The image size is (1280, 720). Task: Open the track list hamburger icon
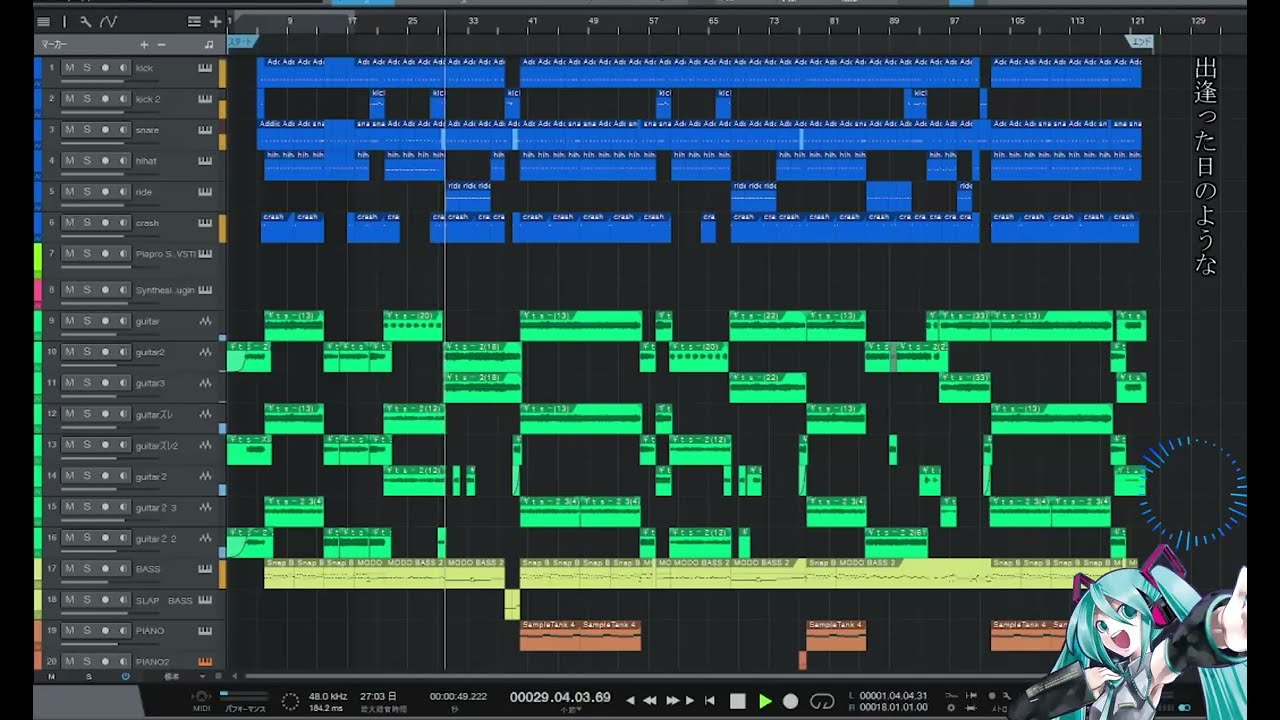(43, 21)
